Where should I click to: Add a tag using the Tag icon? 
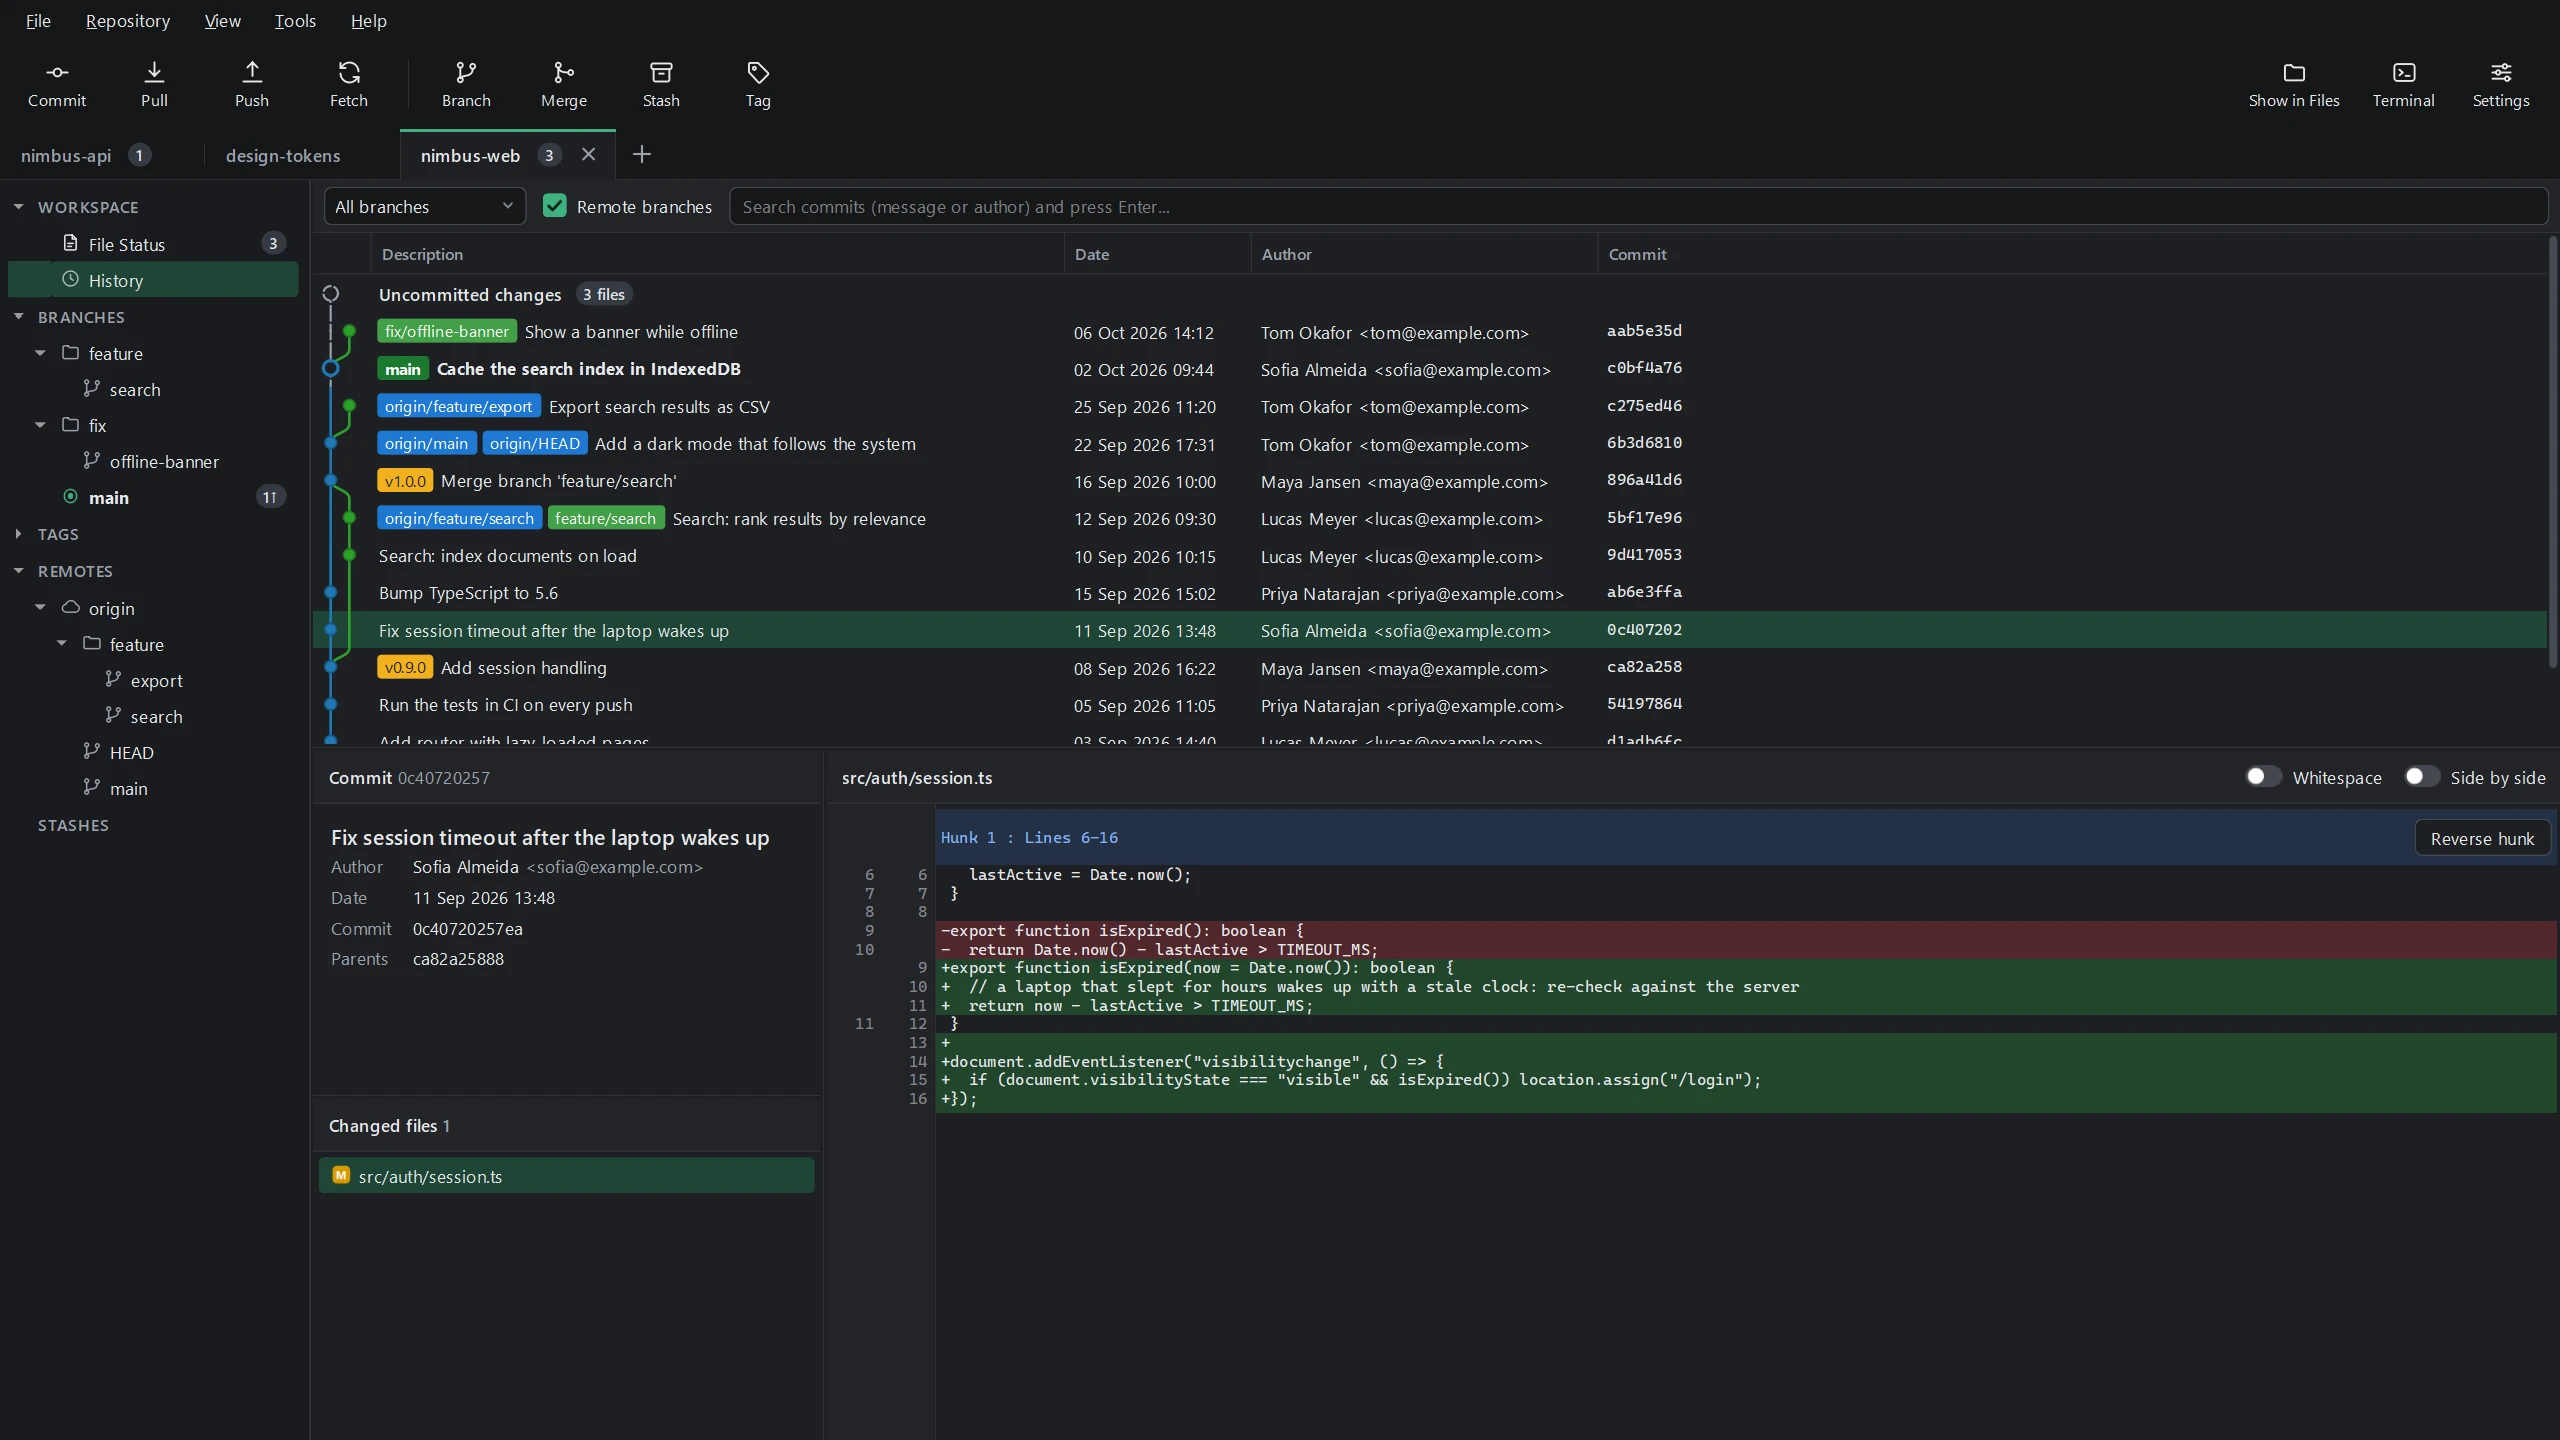[758, 84]
